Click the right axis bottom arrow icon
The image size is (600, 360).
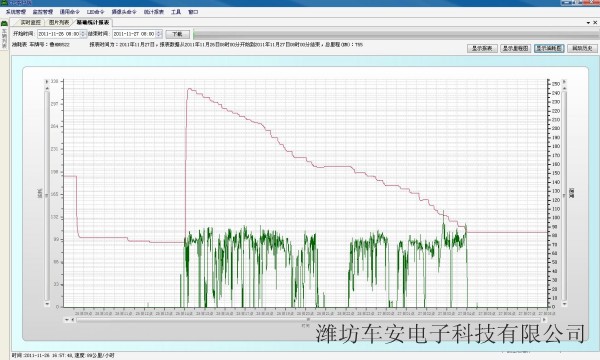(x=564, y=304)
